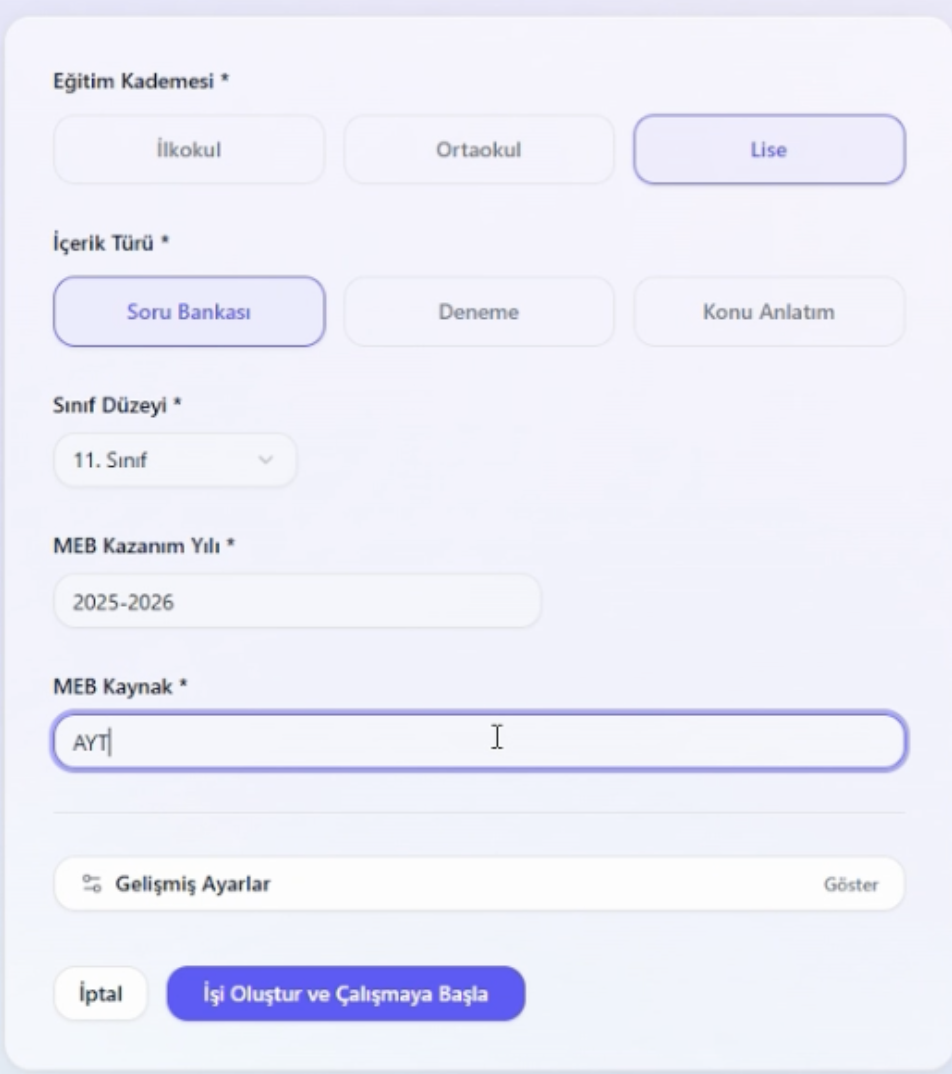Choose Ortaokul education level
The height and width of the screenshot is (1074, 952).
pyautogui.click(x=479, y=150)
